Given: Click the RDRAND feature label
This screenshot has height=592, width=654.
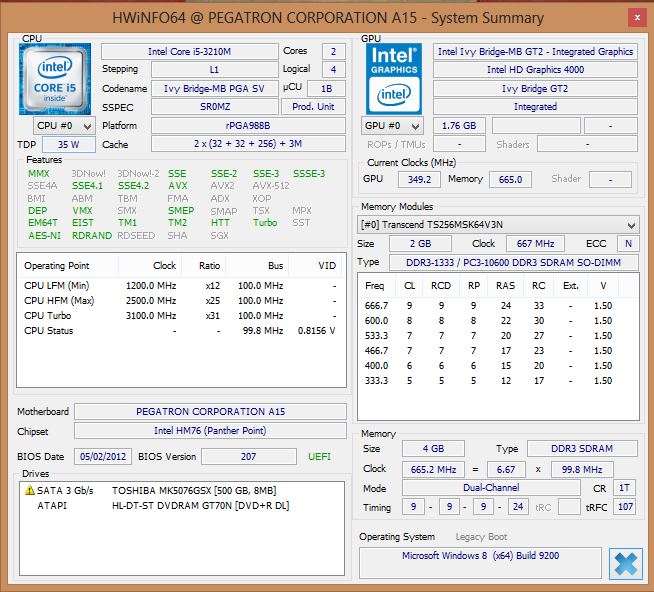Looking at the screenshot, I should click(92, 236).
